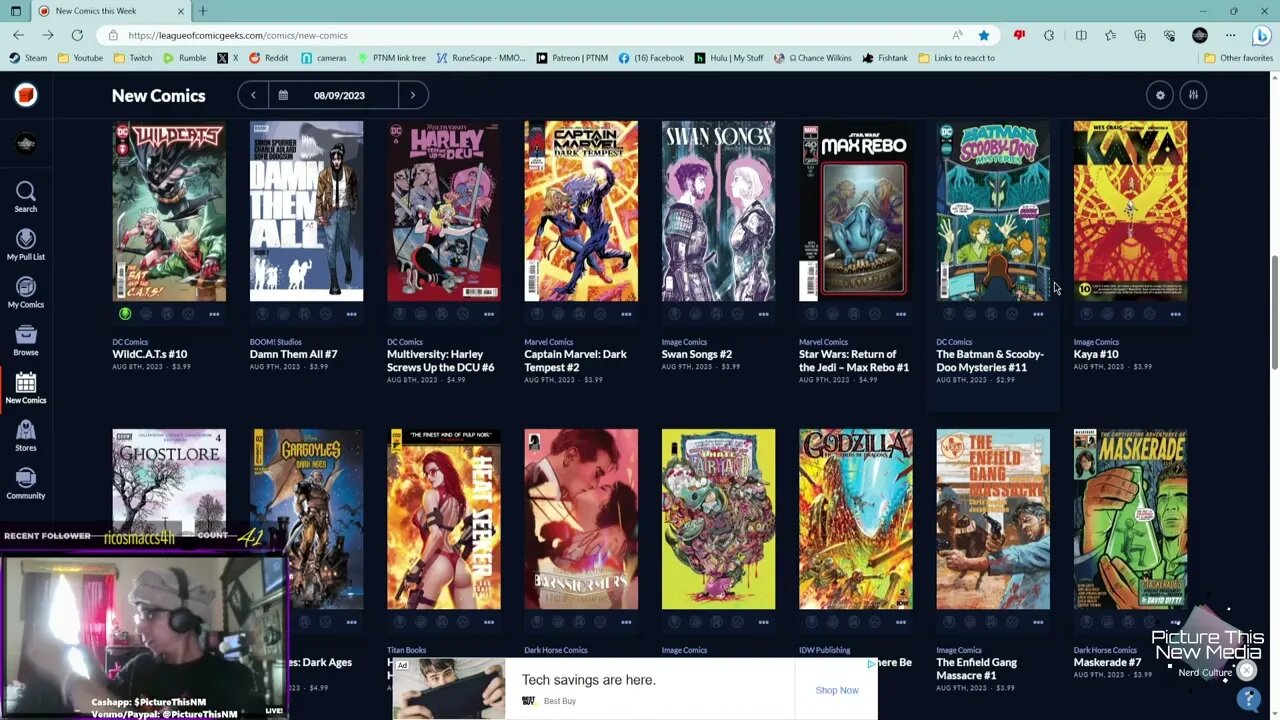Open Split screen icon in Edge toolbar

click(1081, 35)
